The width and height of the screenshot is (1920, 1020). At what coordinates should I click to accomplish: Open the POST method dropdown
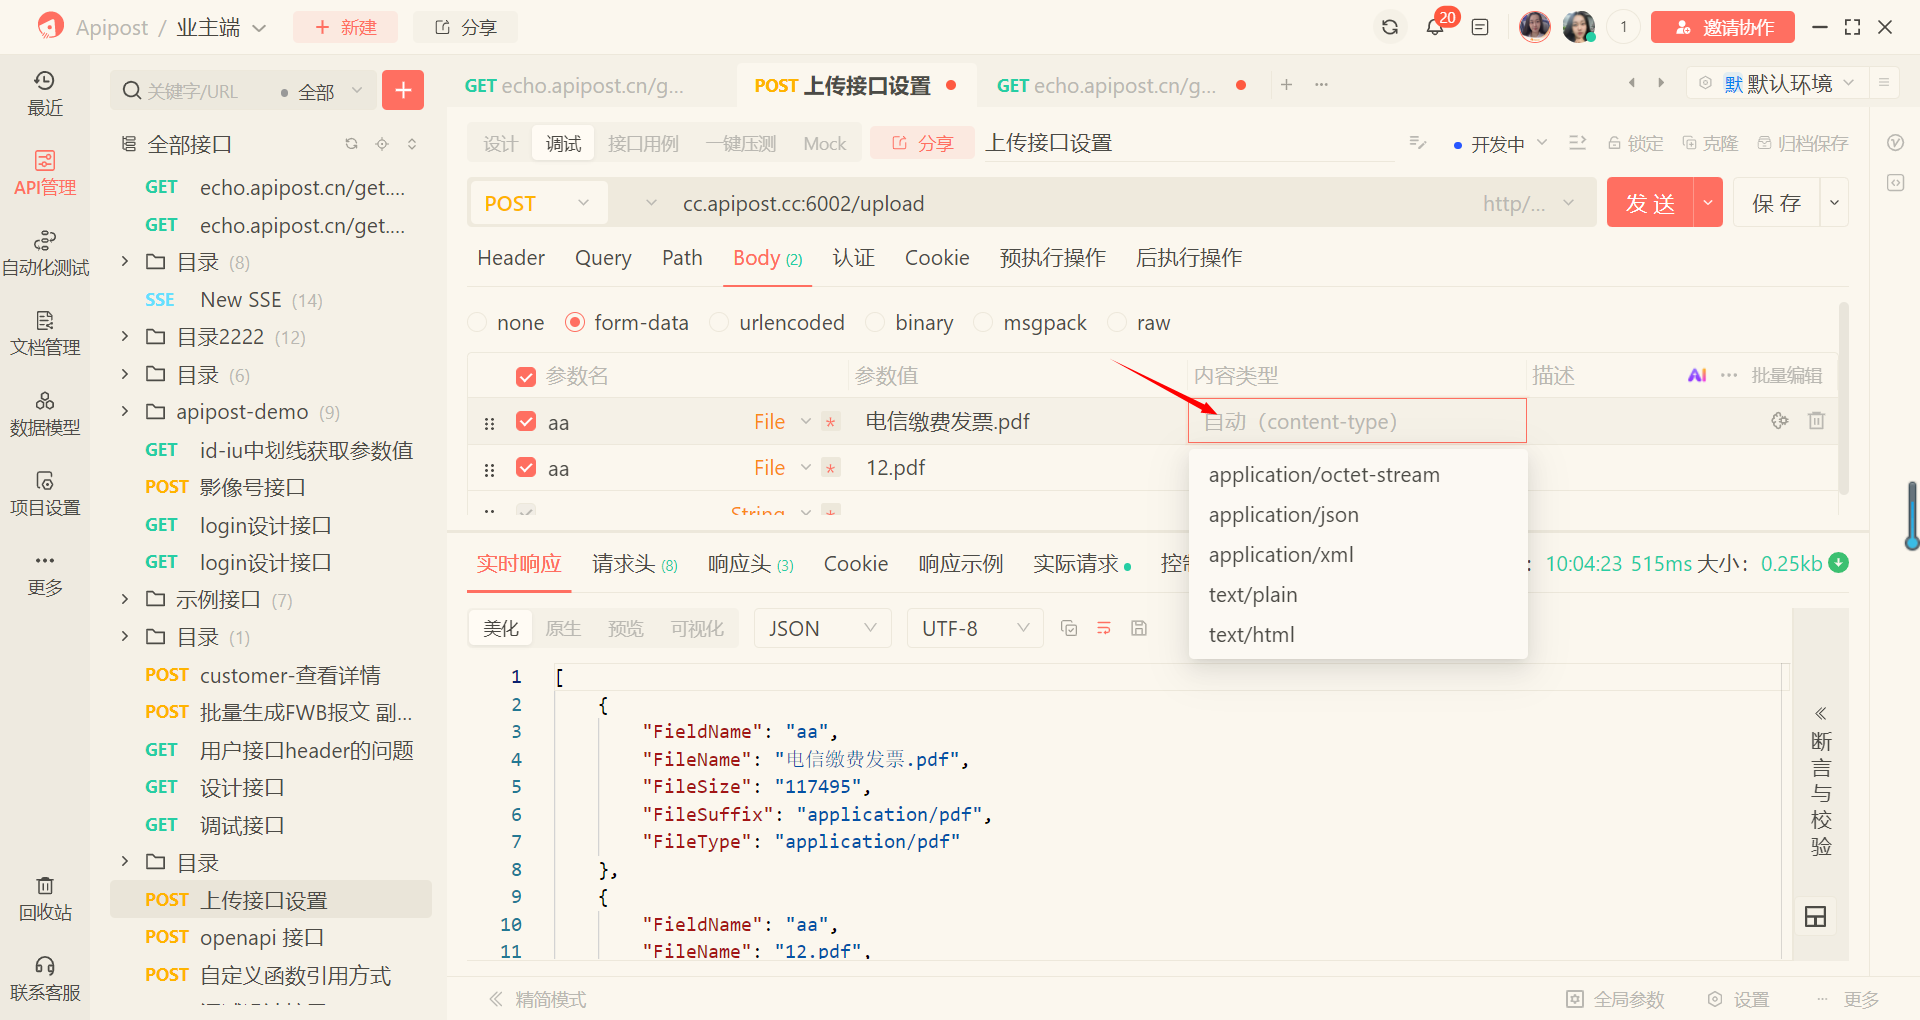pyautogui.click(x=538, y=203)
